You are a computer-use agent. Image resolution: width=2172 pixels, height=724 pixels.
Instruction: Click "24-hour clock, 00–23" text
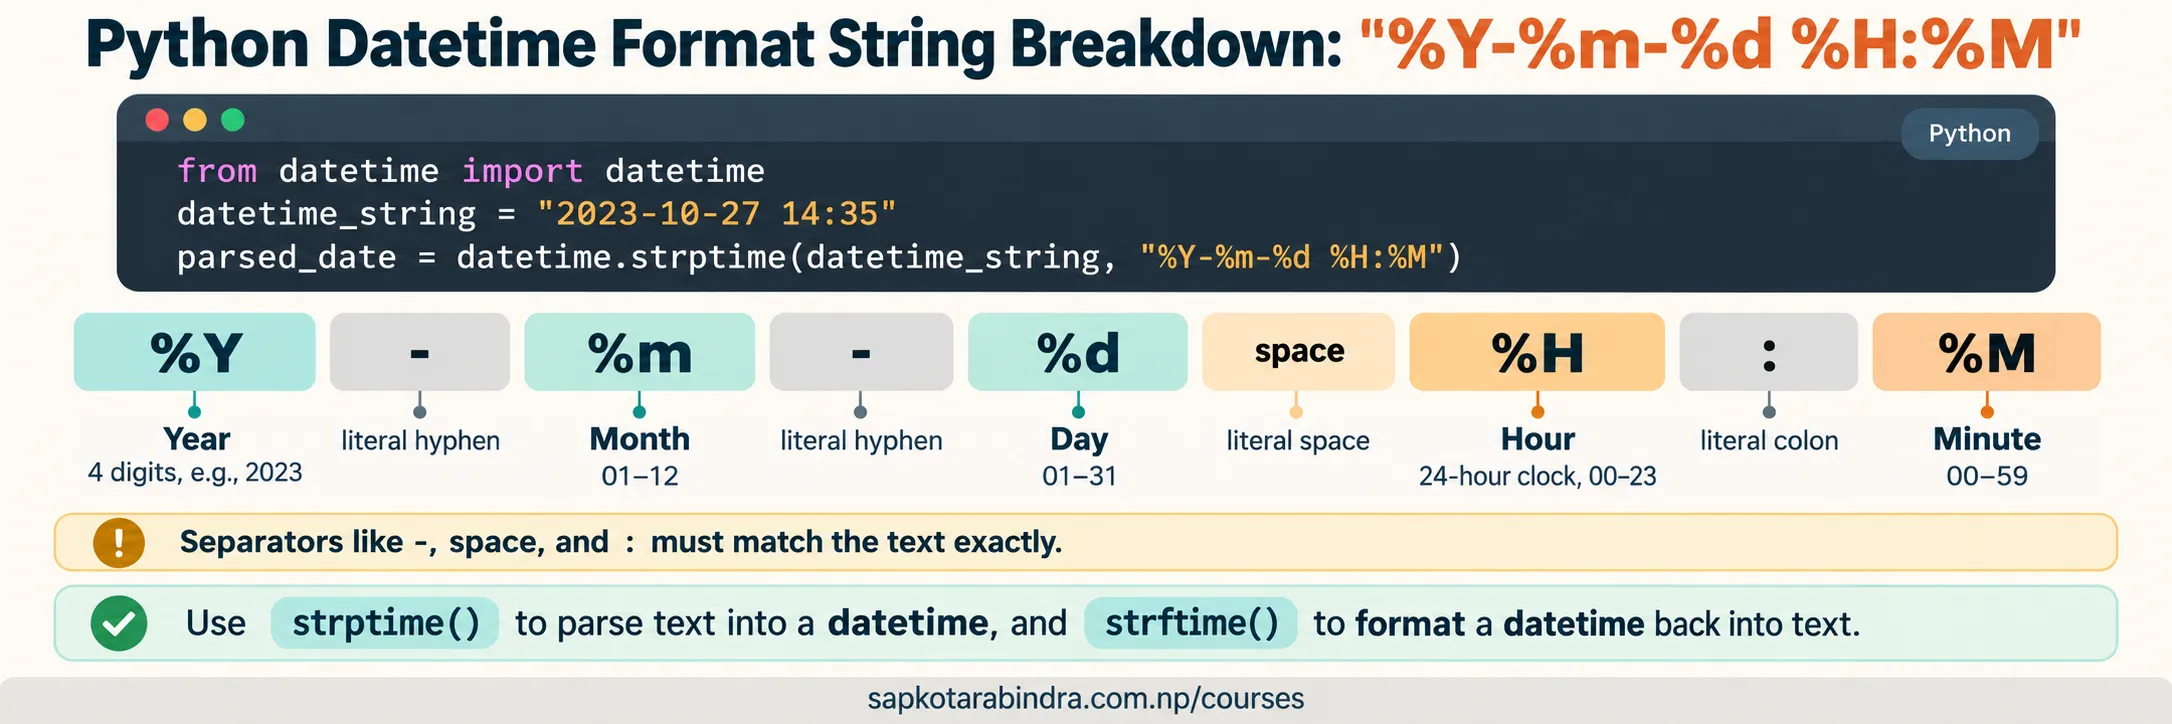1538,476
